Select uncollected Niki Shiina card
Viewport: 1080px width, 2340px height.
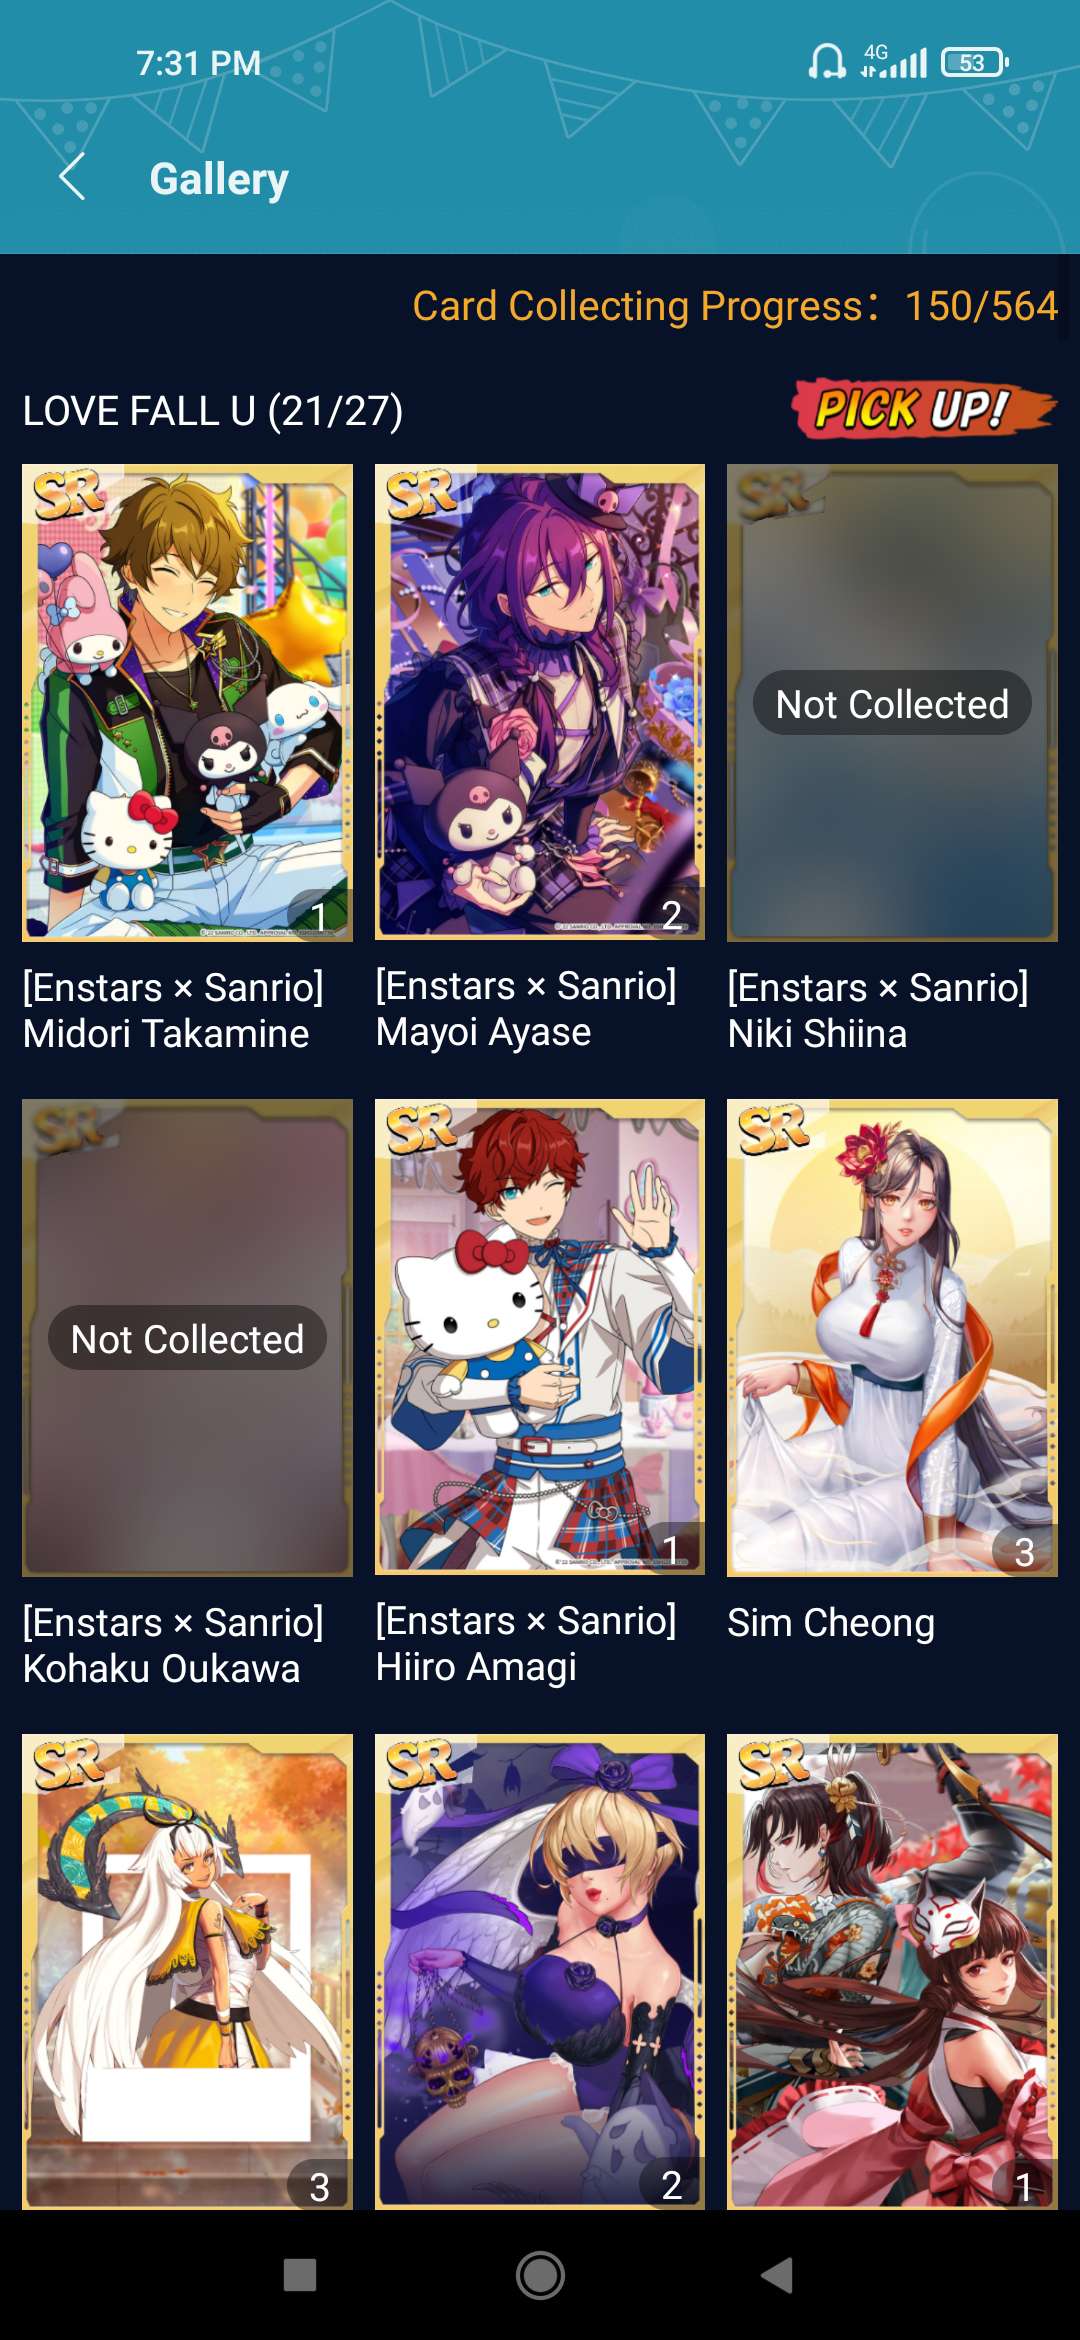click(x=892, y=703)
